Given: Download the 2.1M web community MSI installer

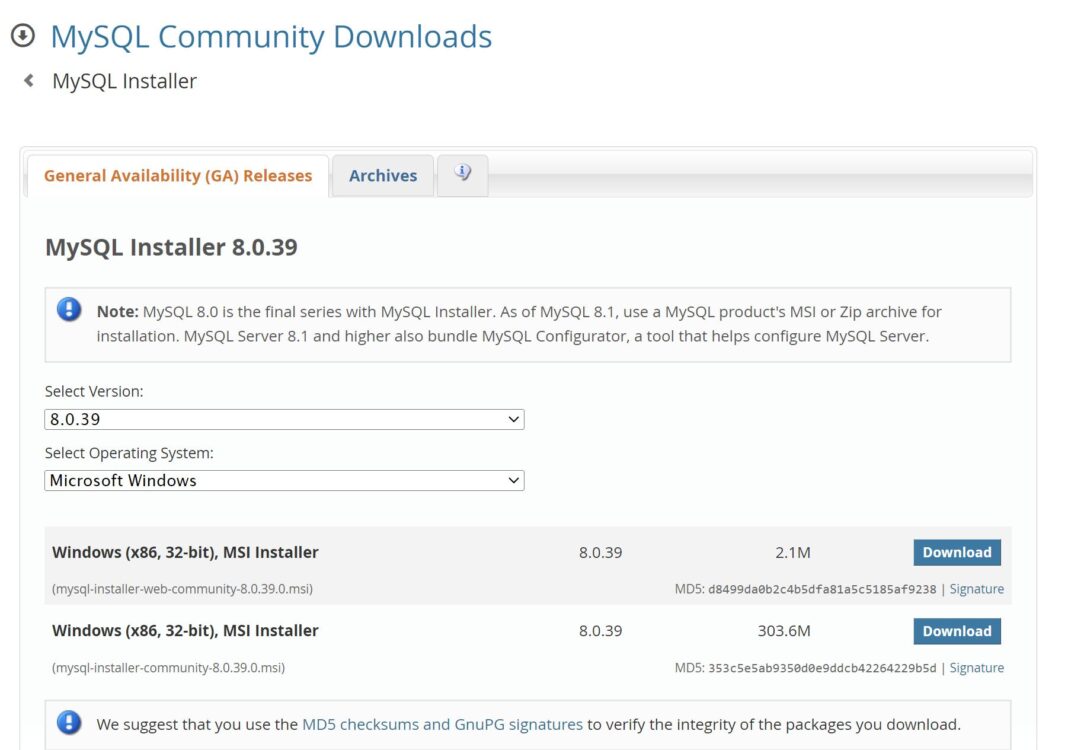Looking at the screenshot, I should 956,552.
